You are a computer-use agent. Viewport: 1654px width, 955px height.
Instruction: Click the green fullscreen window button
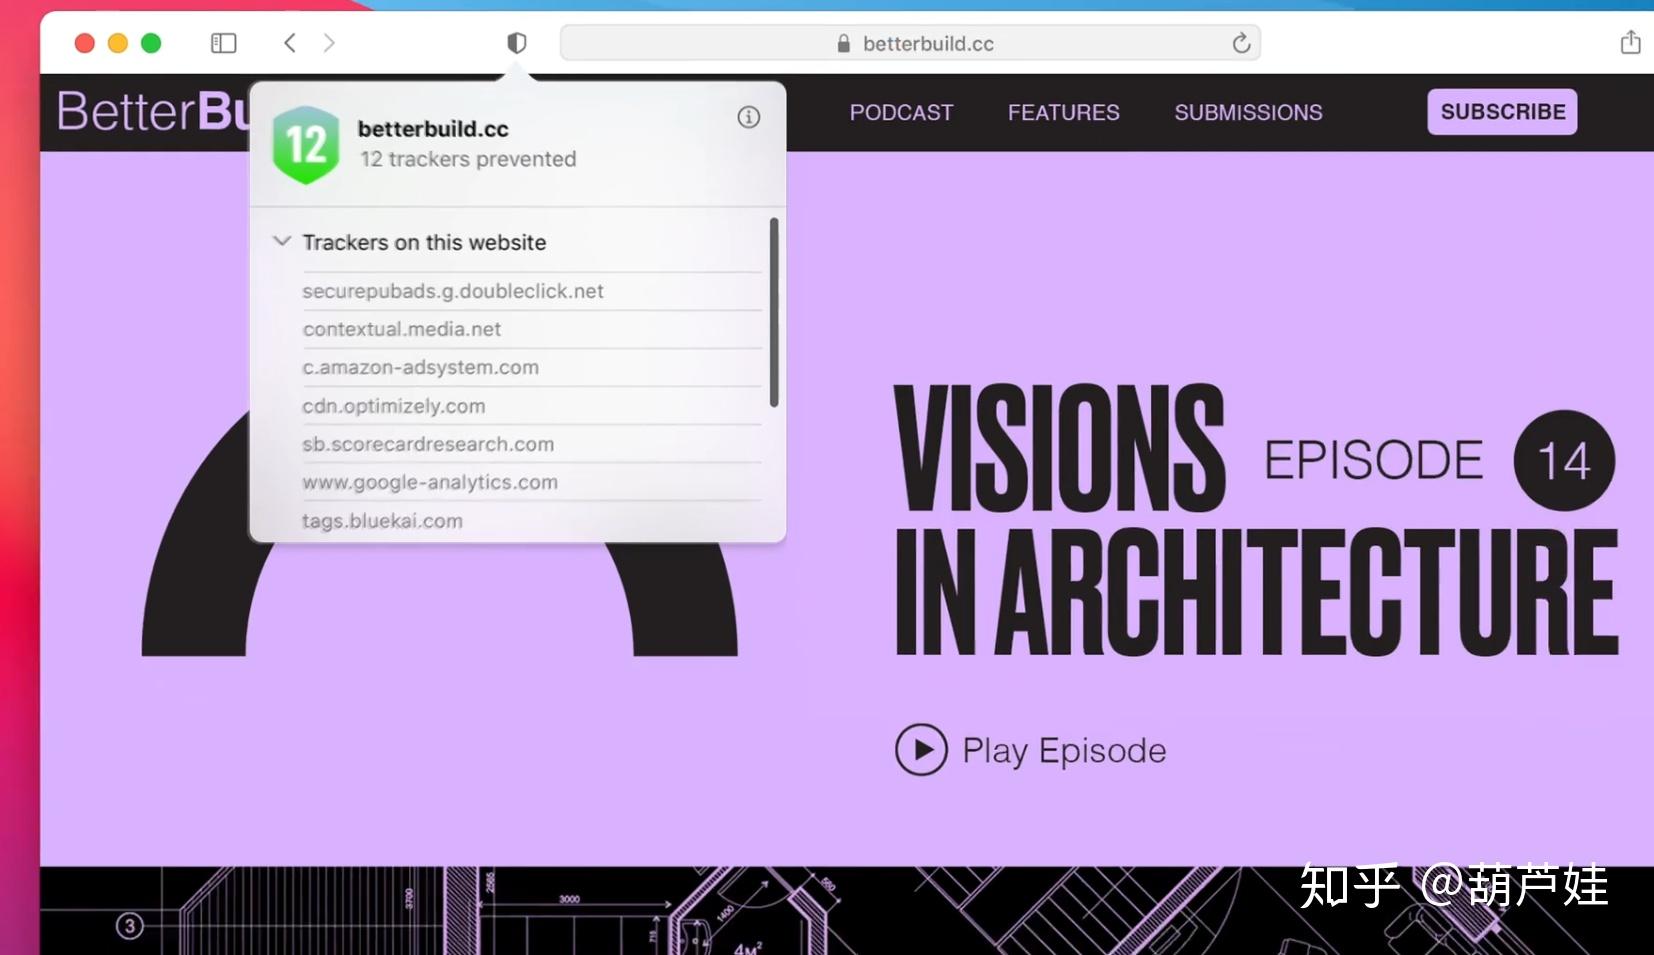[x=151, y=43]
